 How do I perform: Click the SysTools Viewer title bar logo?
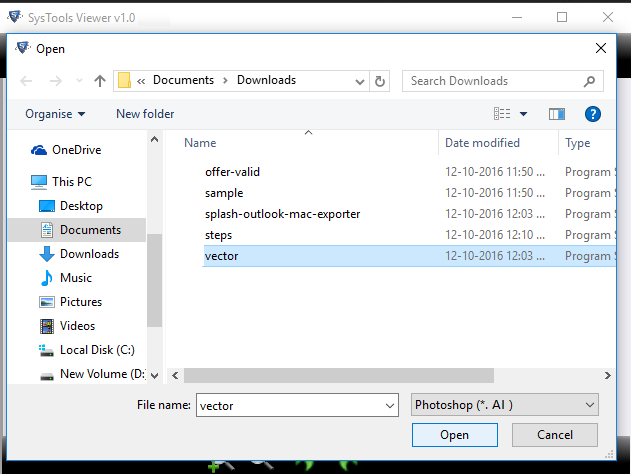15,17
